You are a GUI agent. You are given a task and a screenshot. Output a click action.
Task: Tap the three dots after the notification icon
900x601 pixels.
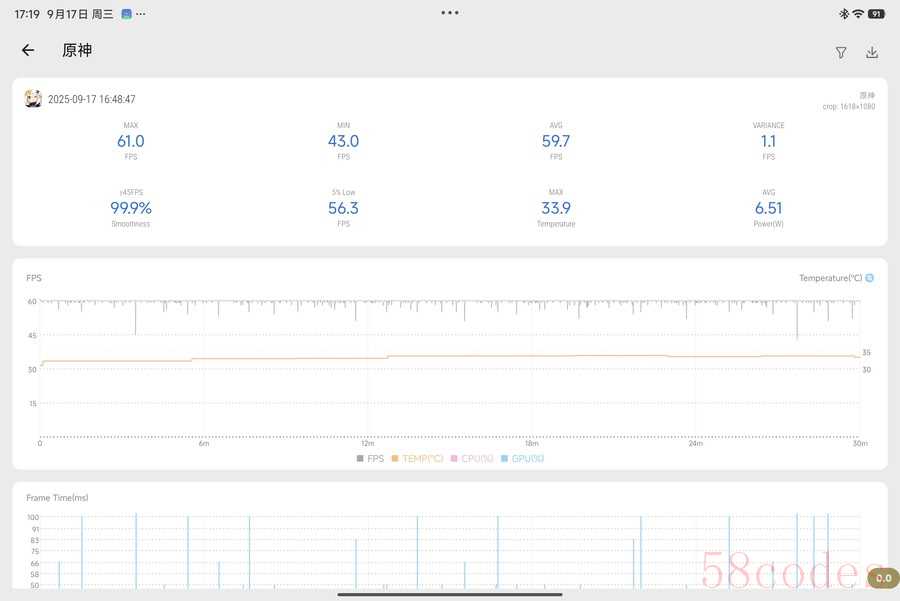pyautogui.click(x=141, y=14)
